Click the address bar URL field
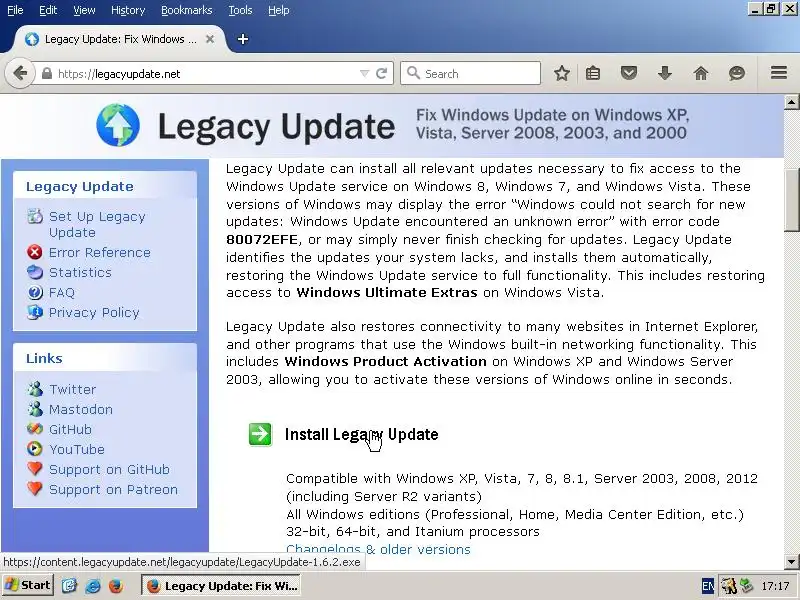800x600 pixels. (x=204, y=73)
